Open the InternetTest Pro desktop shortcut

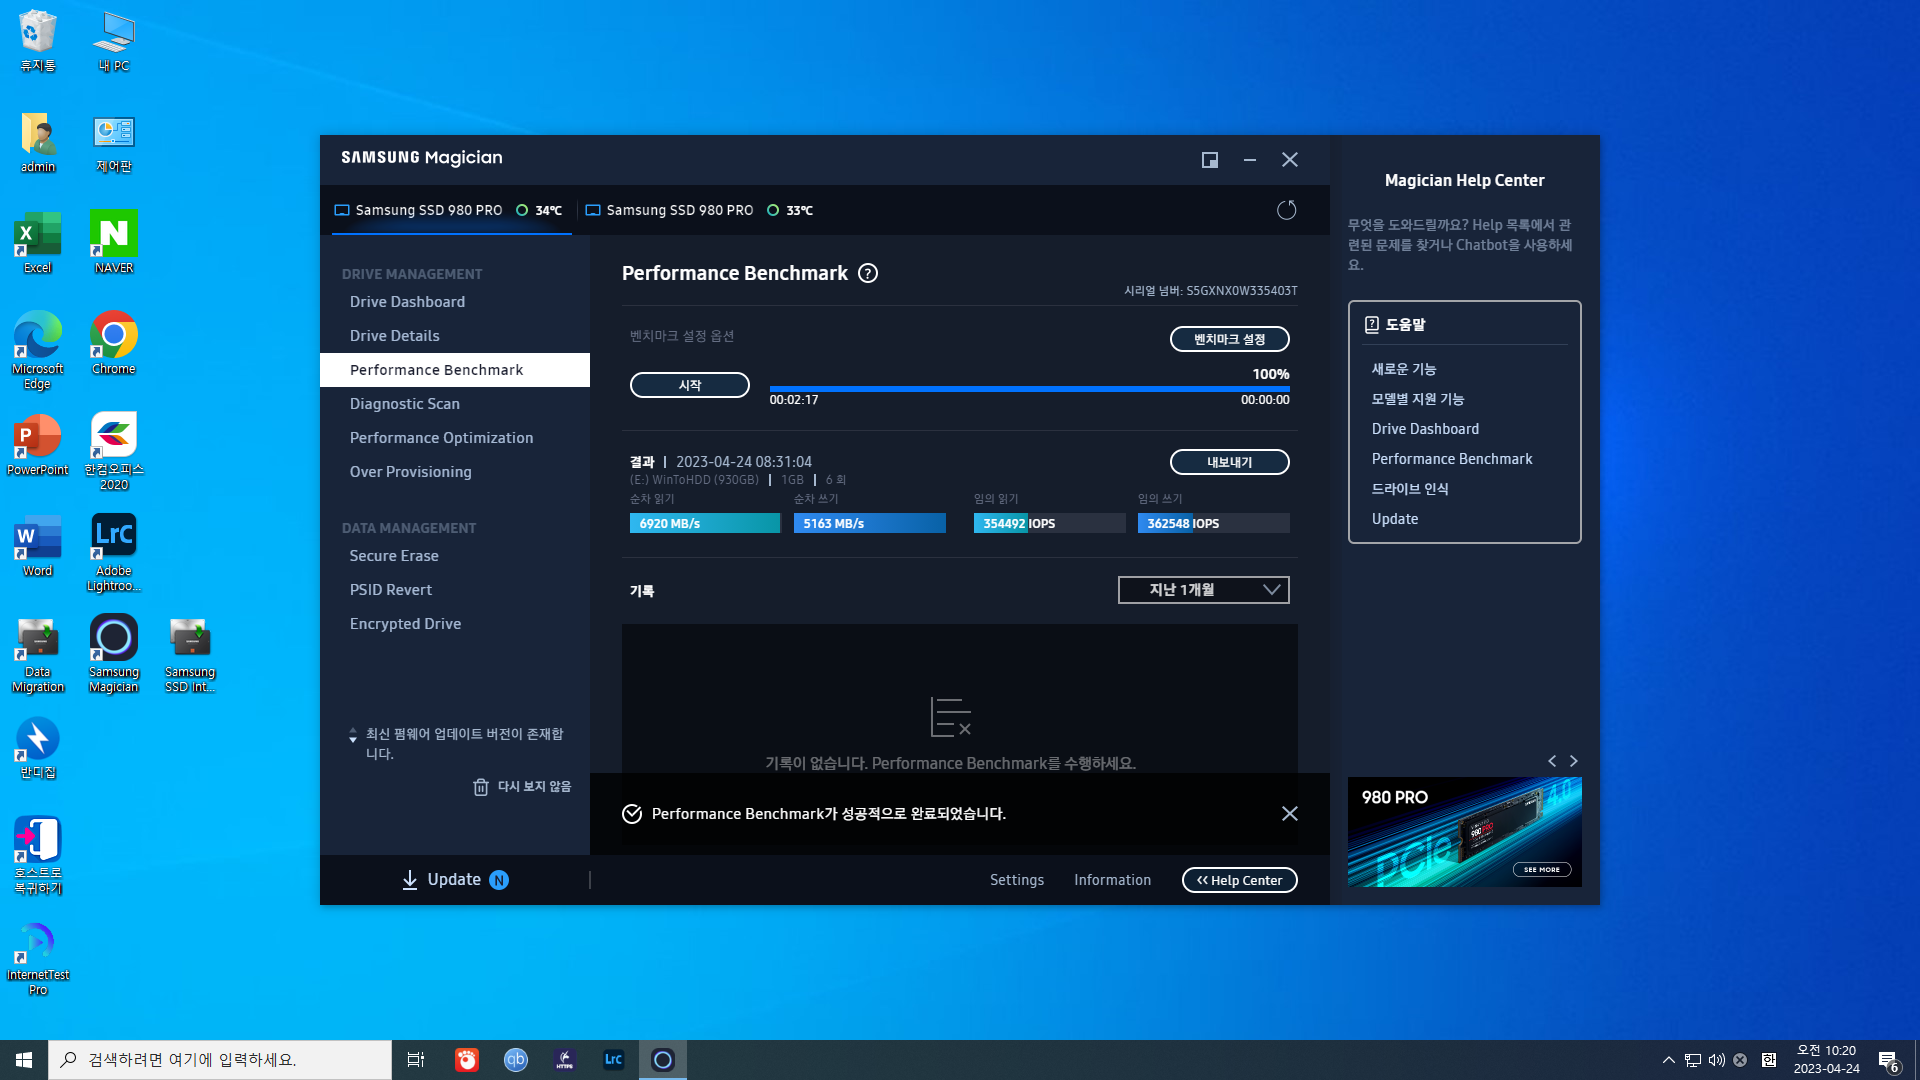[38, 958]
